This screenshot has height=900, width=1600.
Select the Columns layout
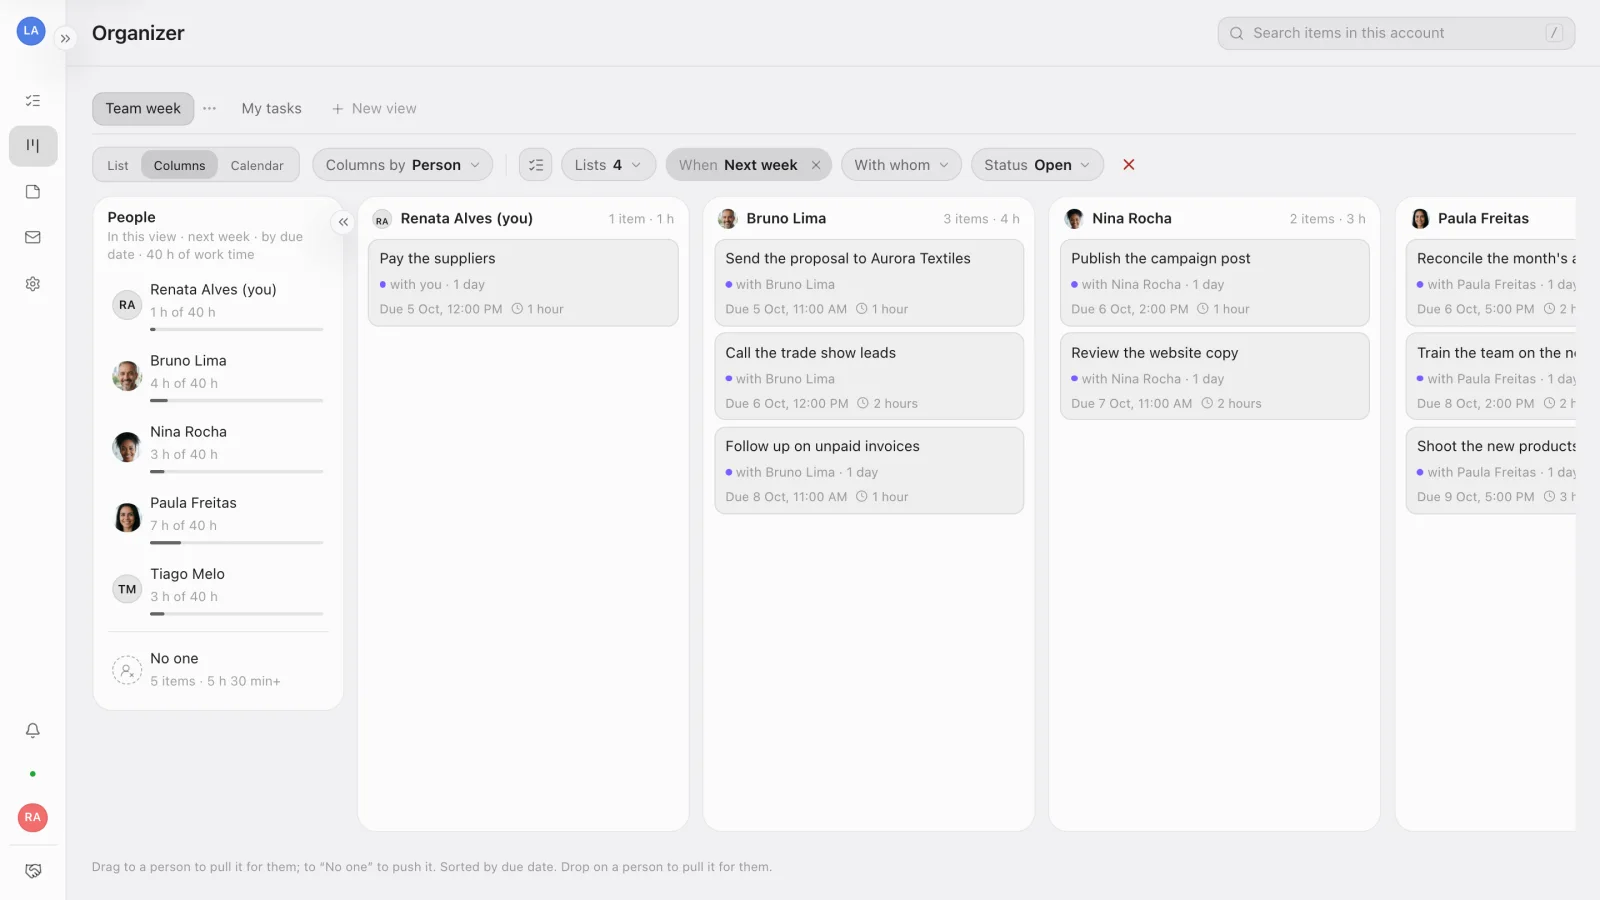(x=179, y=166)
